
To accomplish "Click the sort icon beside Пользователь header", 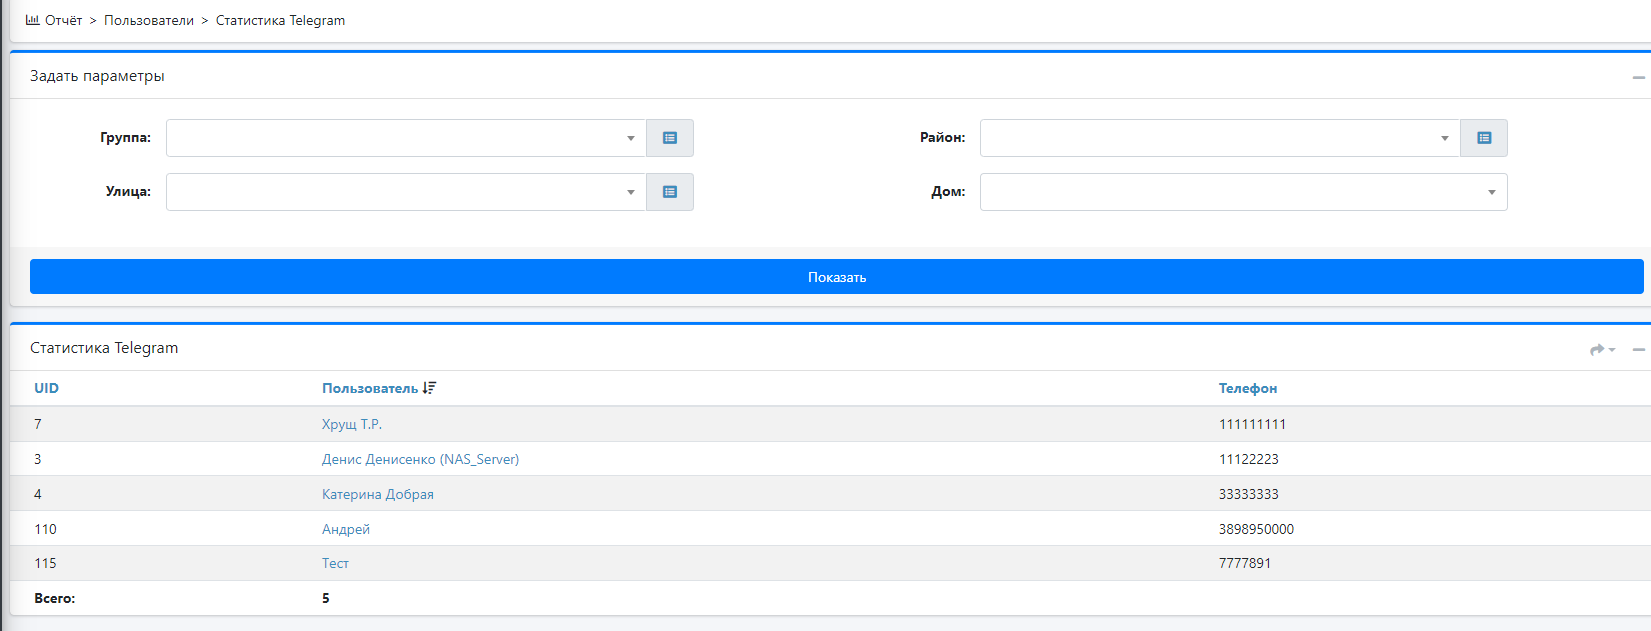I will (x=430, y=388).
